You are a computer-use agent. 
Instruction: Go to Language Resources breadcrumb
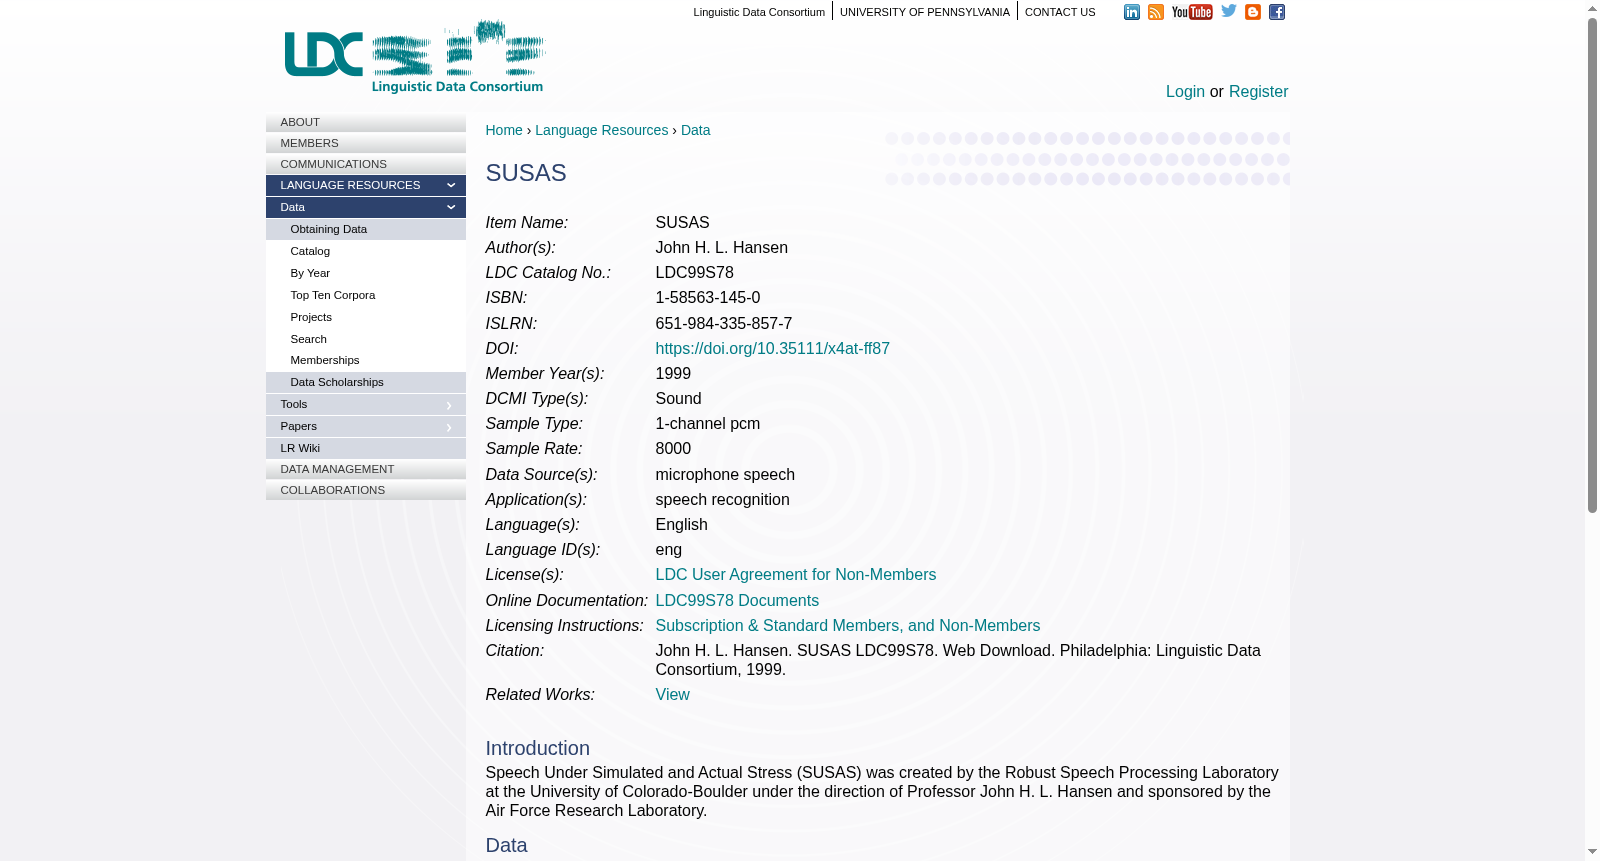pyautogui.click(x=601, y=130)
